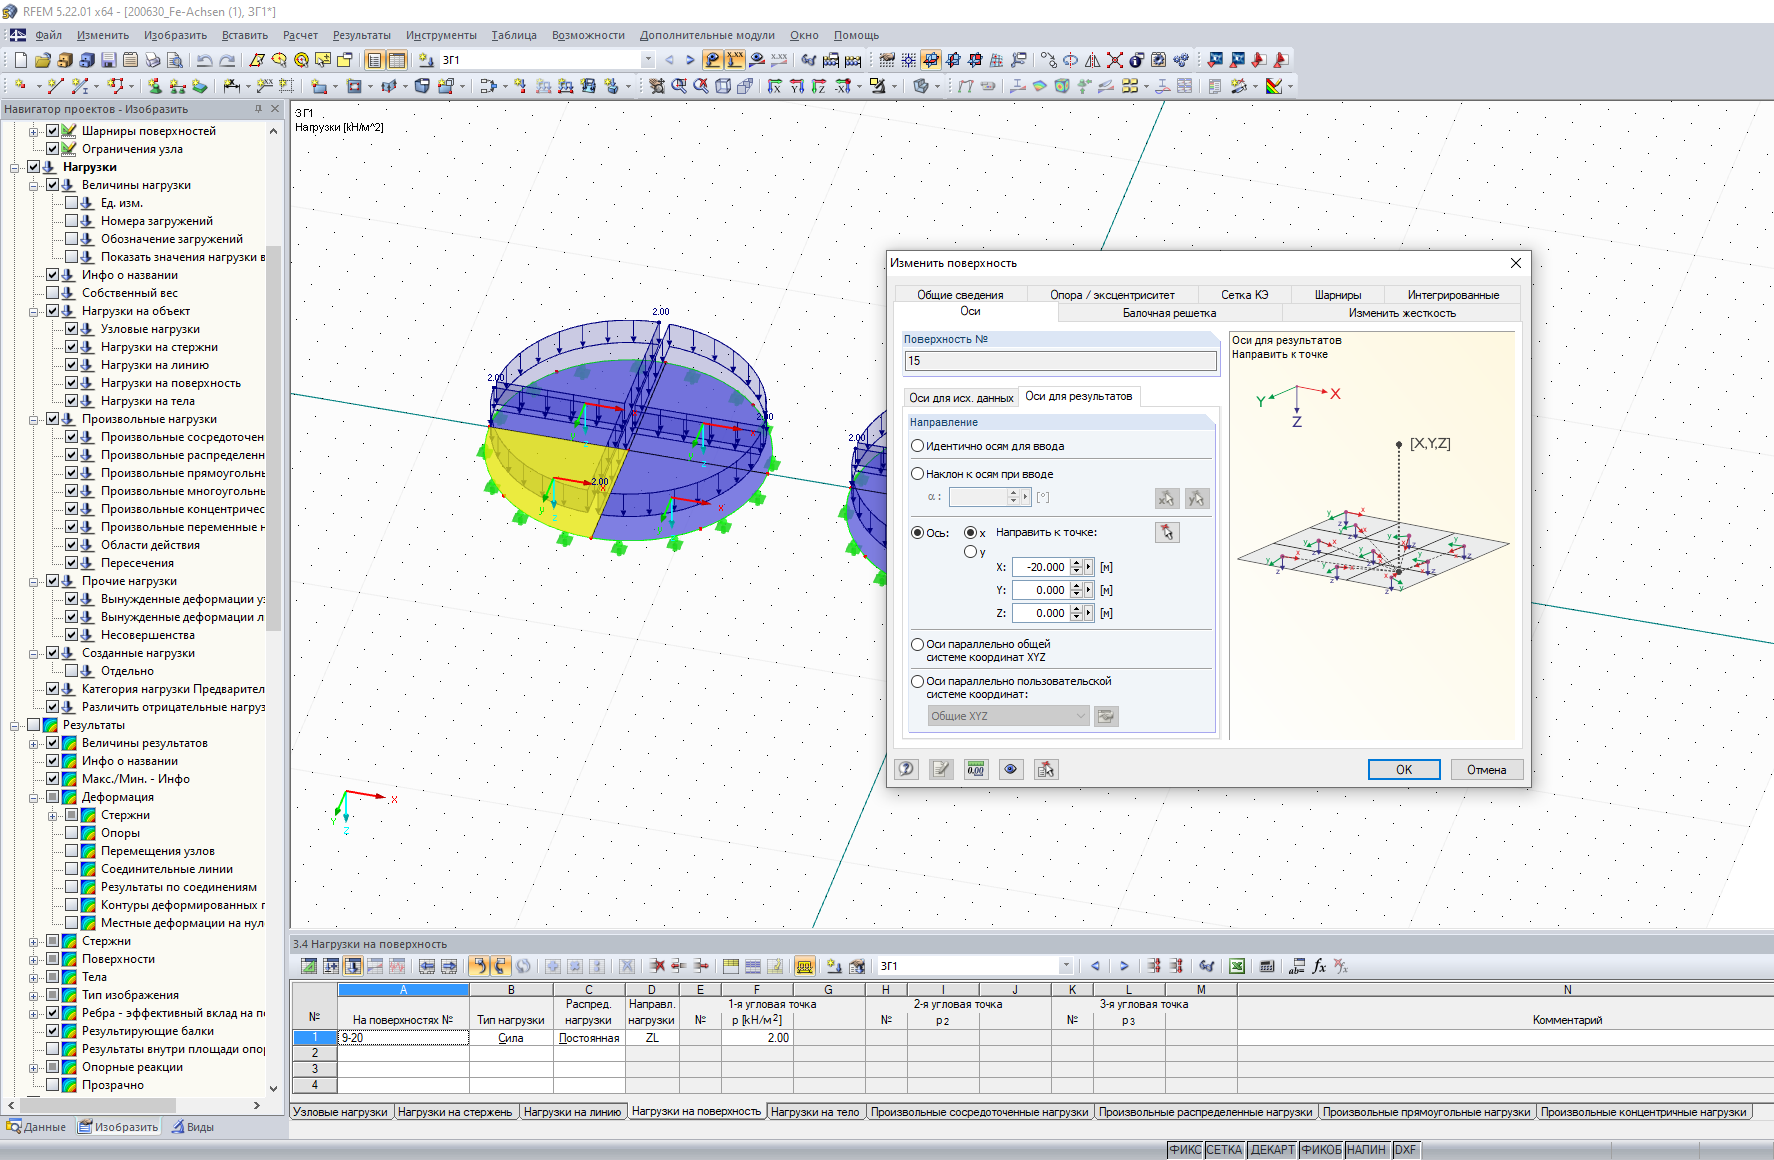Screen dimensions: 1774x1160
Task: Expand the 'Стержни' results tree node
Action: [34, 941]
